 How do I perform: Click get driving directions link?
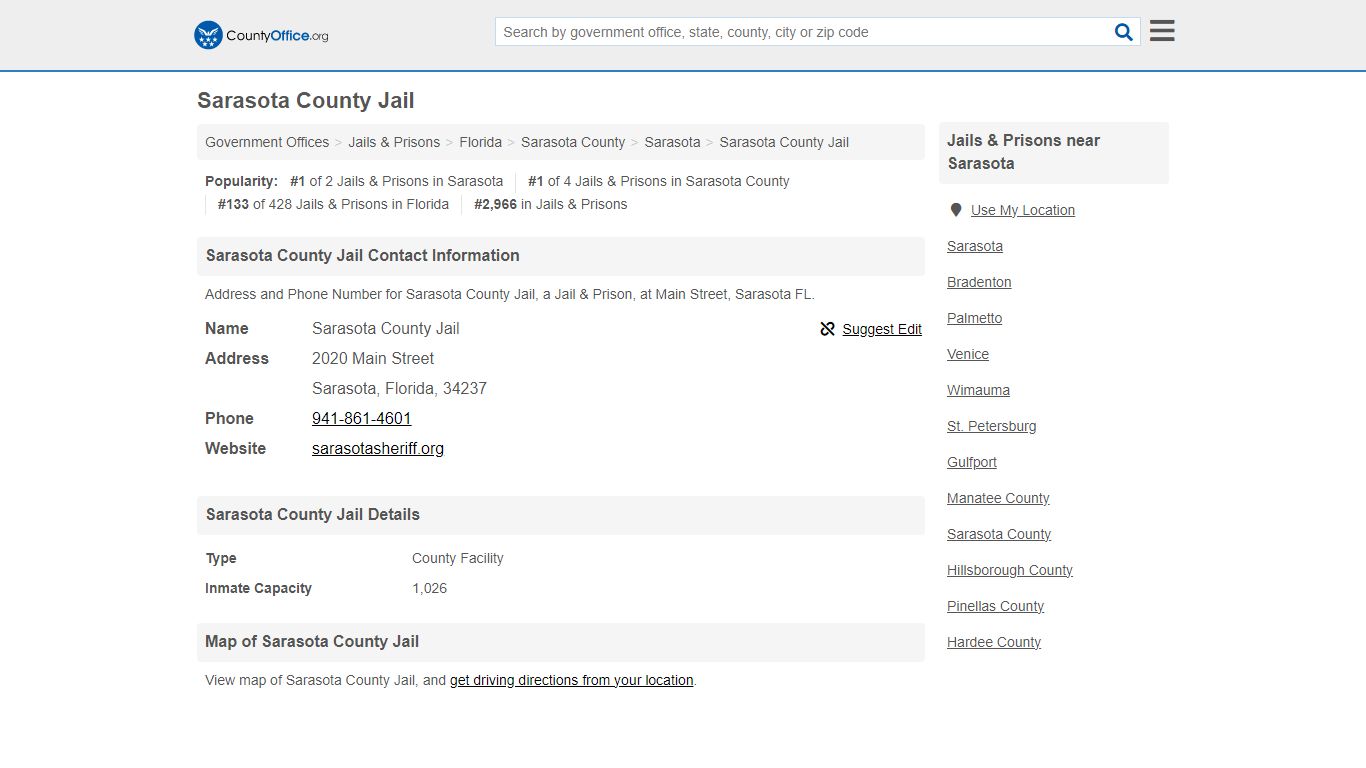[x=572, y=680]
